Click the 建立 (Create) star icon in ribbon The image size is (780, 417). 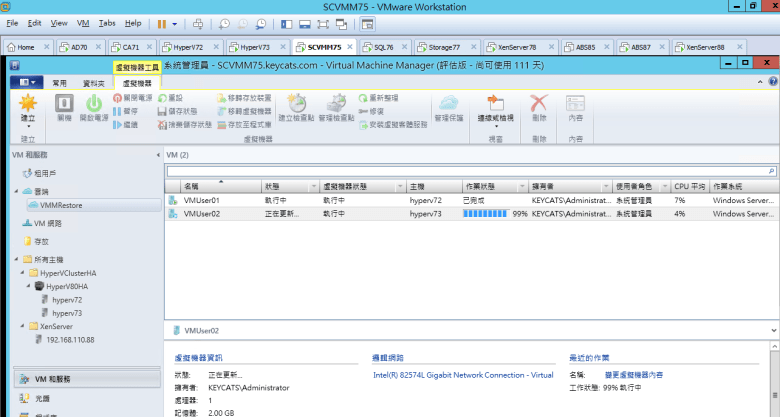tap(27, 103)
